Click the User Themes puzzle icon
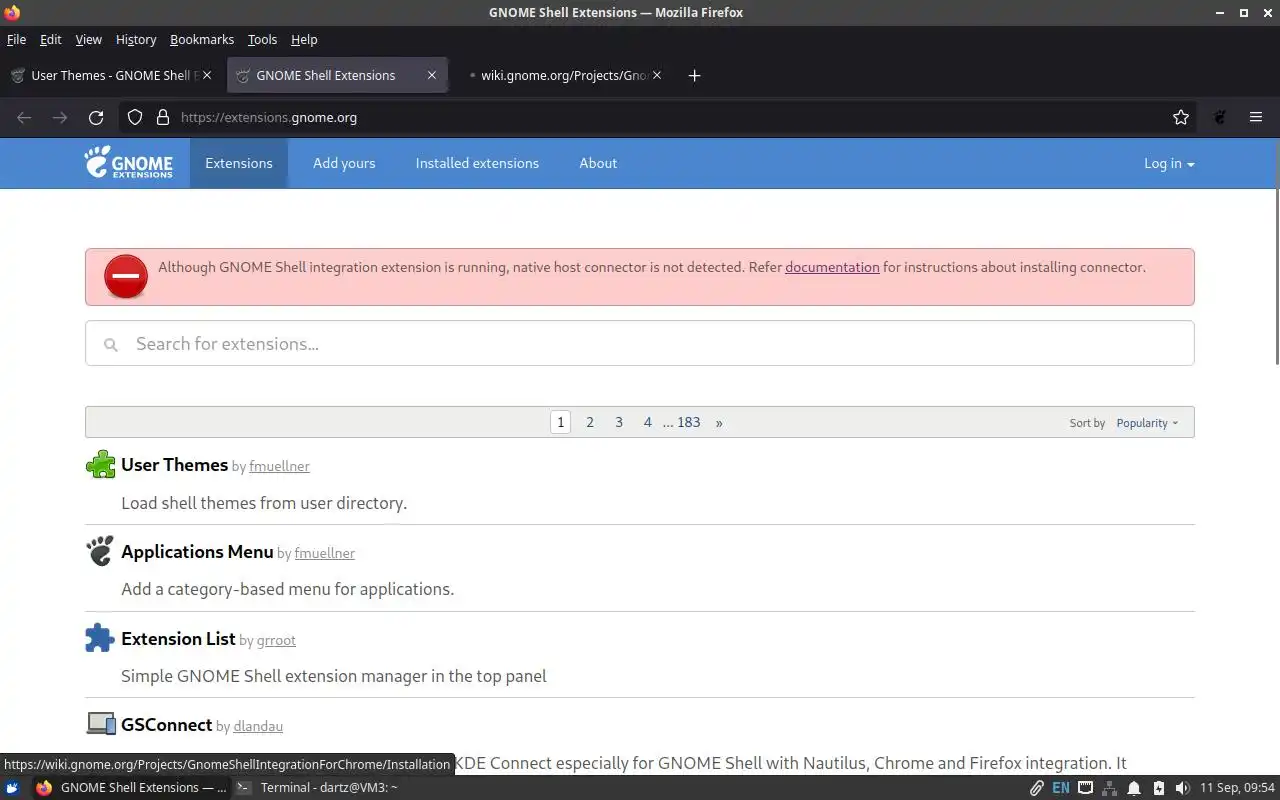Screen dimensions: 1280x800 click(x=100, y=465)
